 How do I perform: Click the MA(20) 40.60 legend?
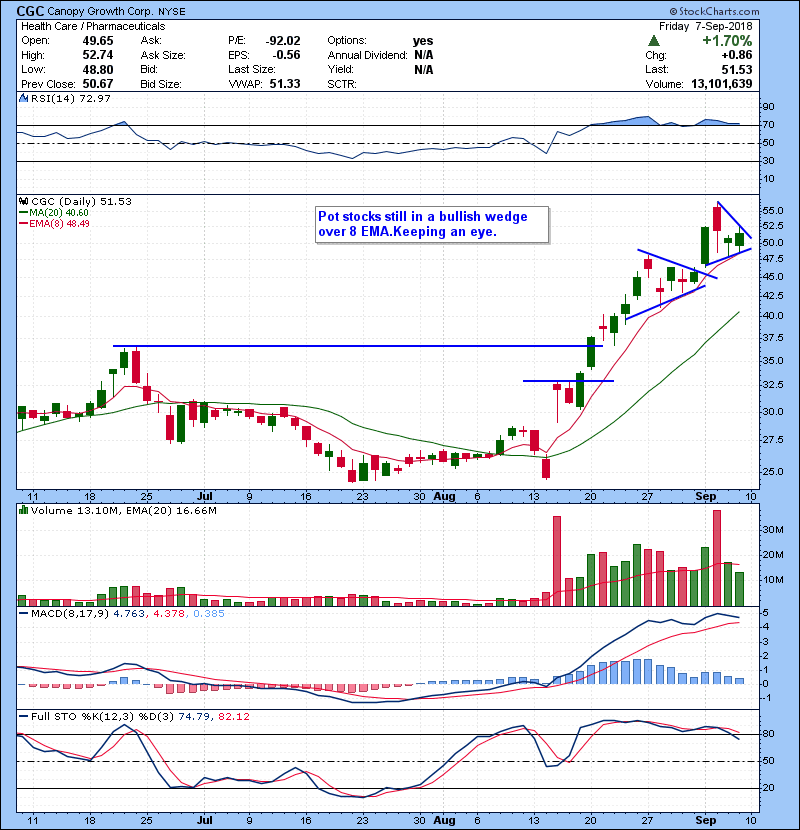[x=54, y=212]
